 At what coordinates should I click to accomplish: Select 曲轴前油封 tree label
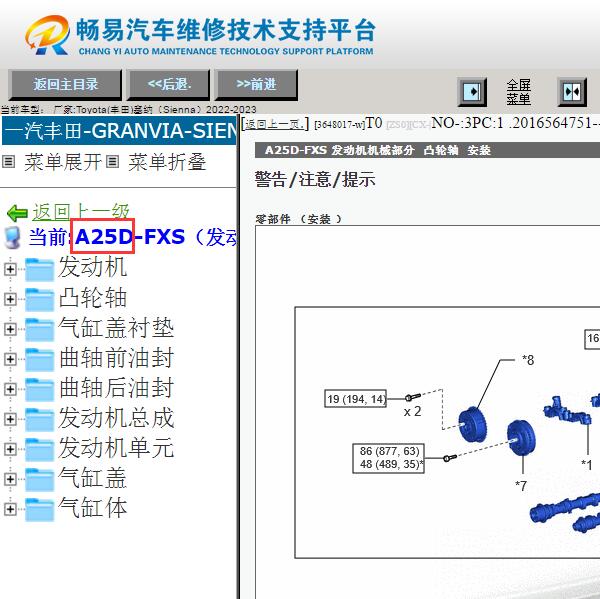pos(116,357)
